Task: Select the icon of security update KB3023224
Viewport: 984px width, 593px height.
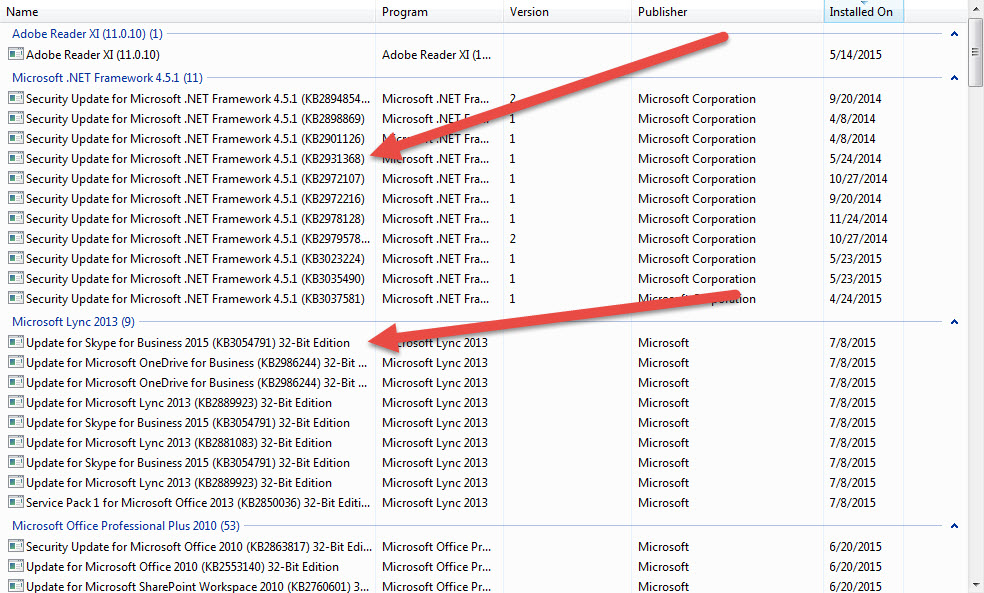Action: pos(16,259)
